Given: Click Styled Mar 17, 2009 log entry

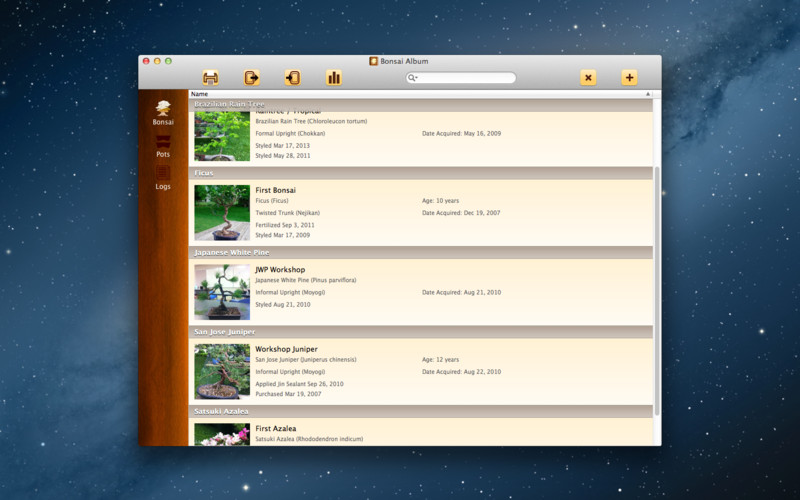Looking at the screenshot, I should coord(282,235).
